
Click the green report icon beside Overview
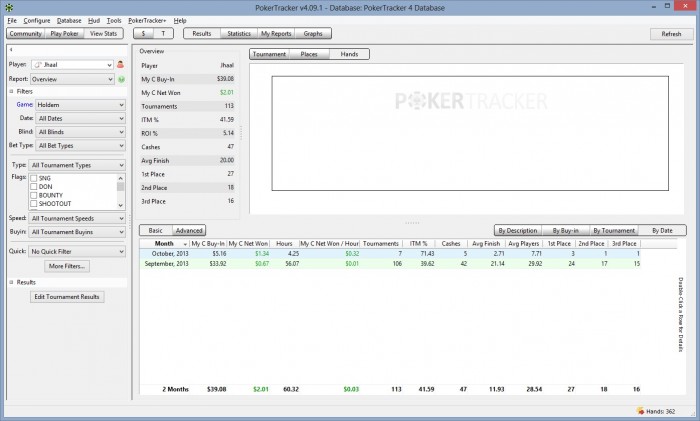tap(121, 79)
